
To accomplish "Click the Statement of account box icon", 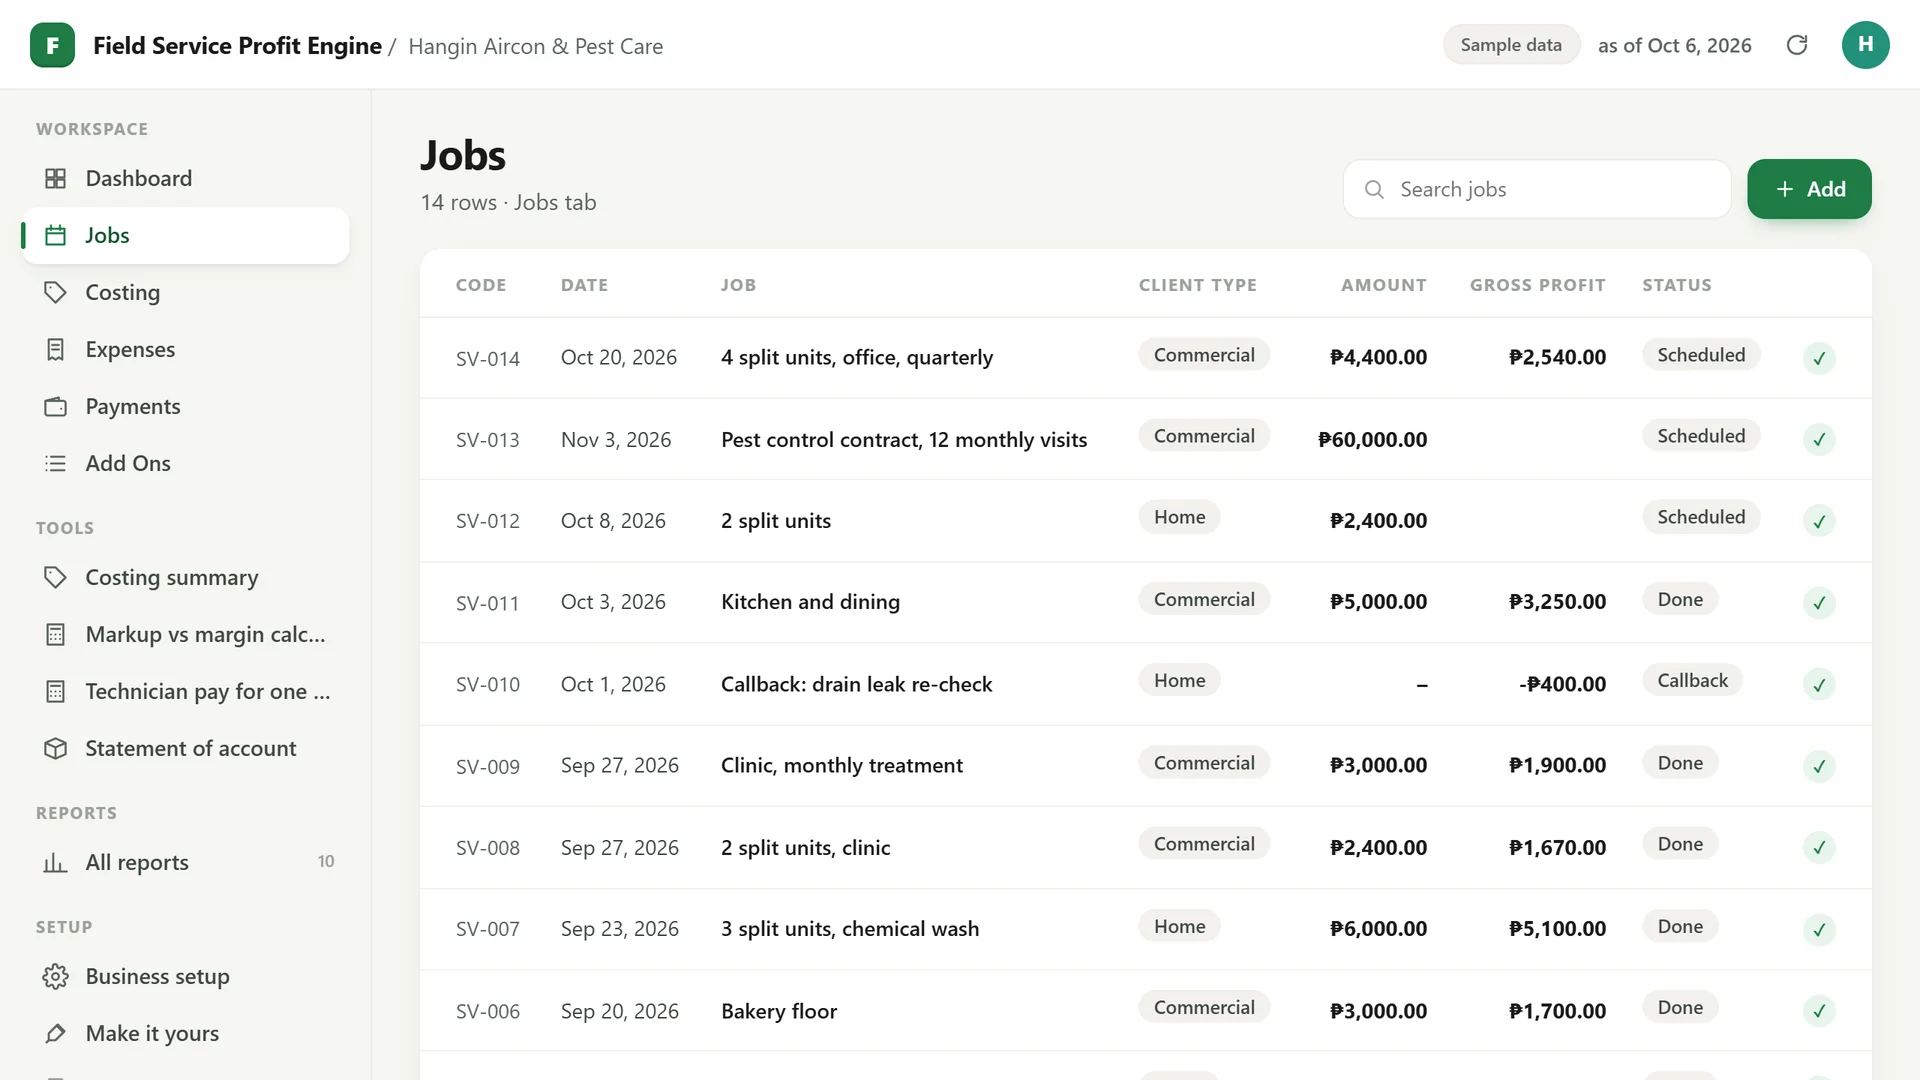I will (56, 748).
